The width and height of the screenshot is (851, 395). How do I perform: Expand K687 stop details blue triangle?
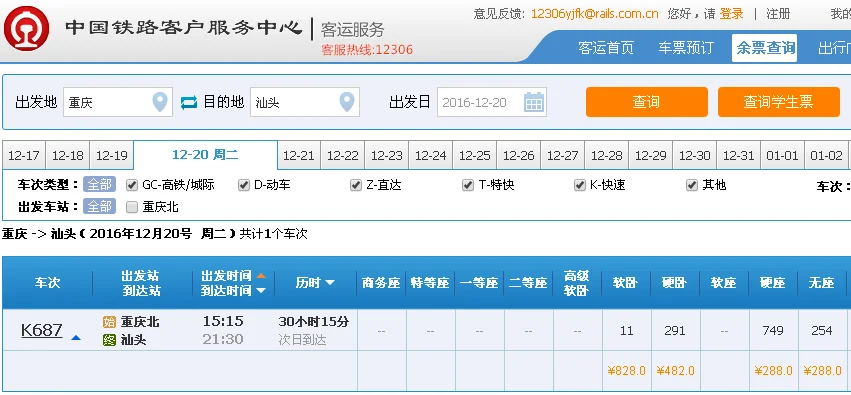(76, 337)
